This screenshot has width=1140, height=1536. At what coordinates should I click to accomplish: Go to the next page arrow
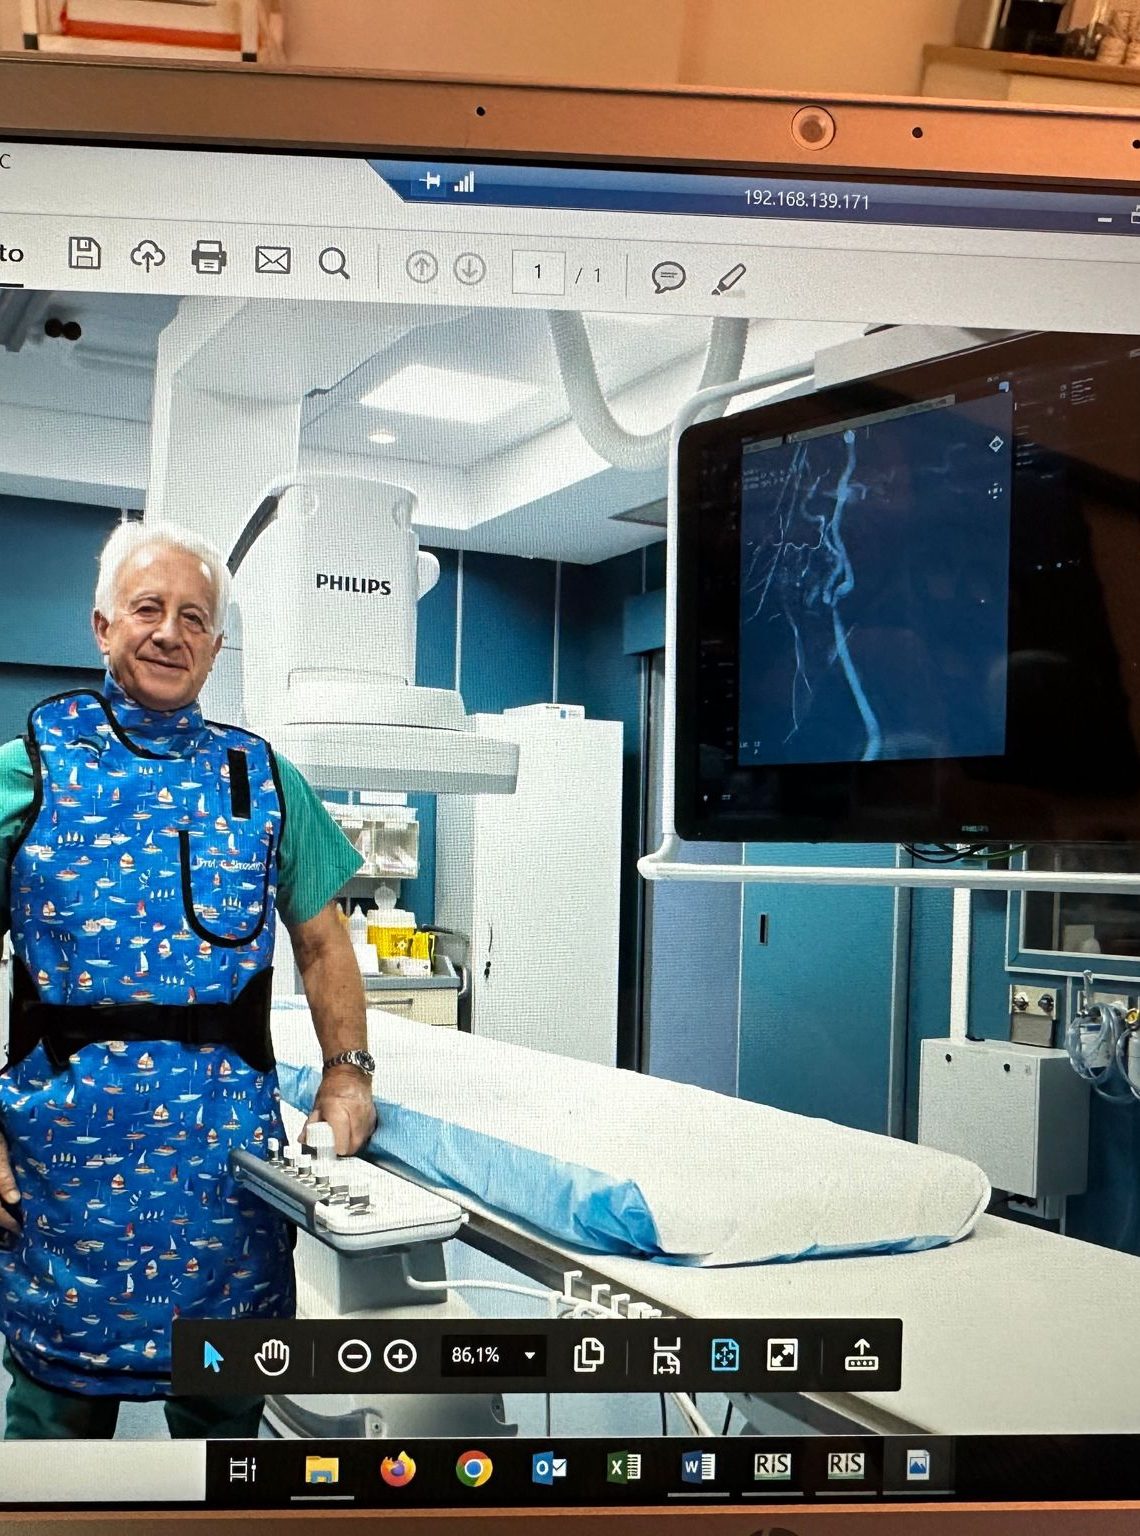coord(469,268)
